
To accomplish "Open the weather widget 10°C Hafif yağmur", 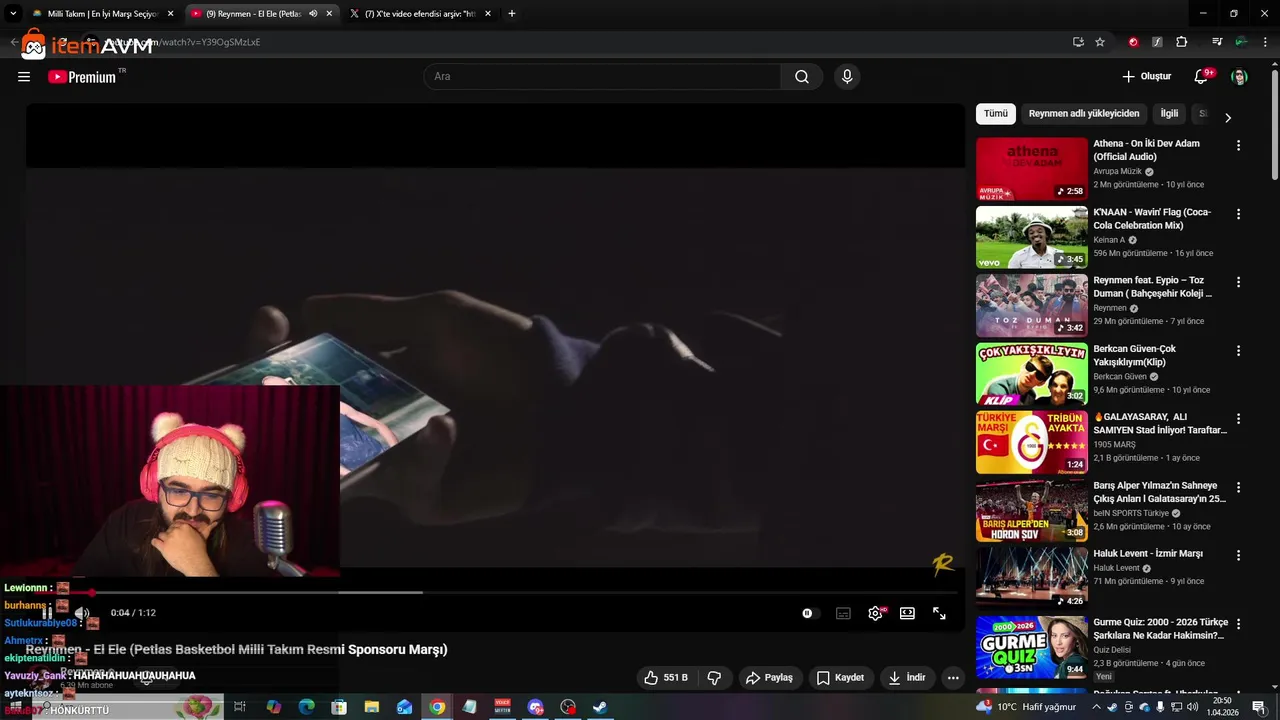I will coord(1028,707).
